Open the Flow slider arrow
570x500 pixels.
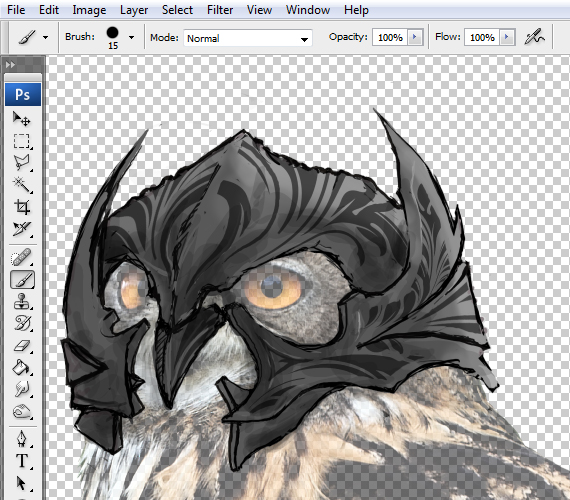(x=507, y=37)
